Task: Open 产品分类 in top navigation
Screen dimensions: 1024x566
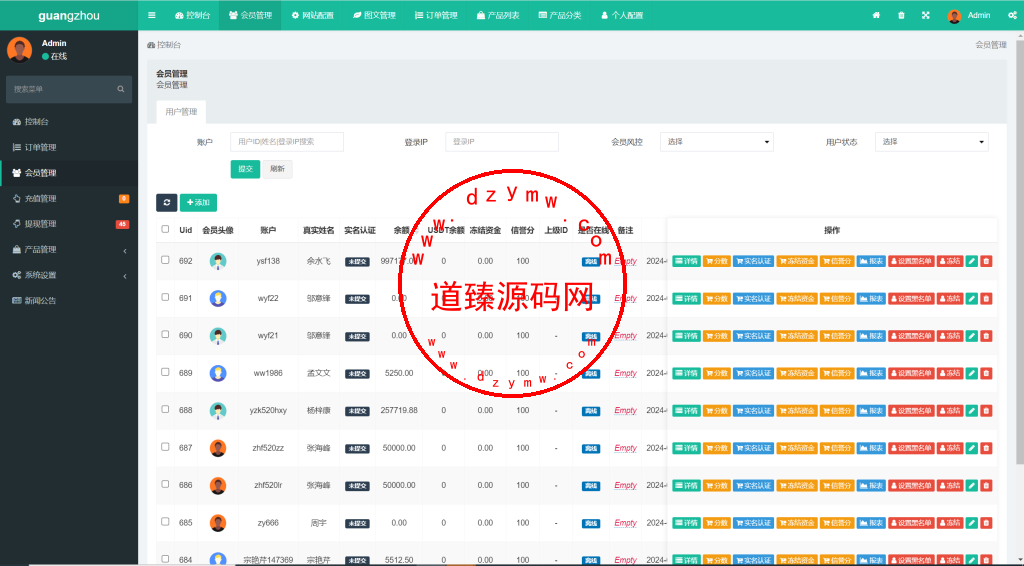Action: pos(560,15)
